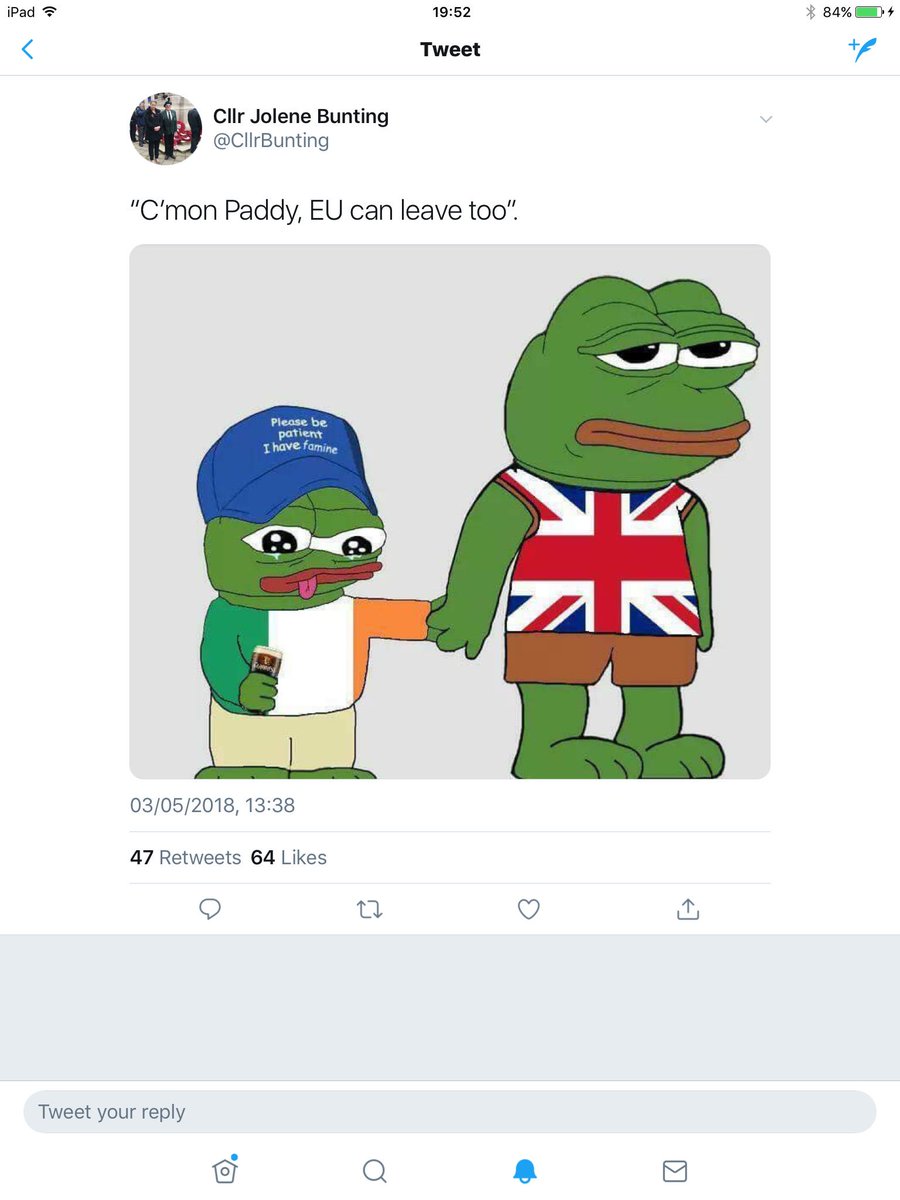
Task: Open the Cllr Jolene Bunting name link
Action: [301, 116]
